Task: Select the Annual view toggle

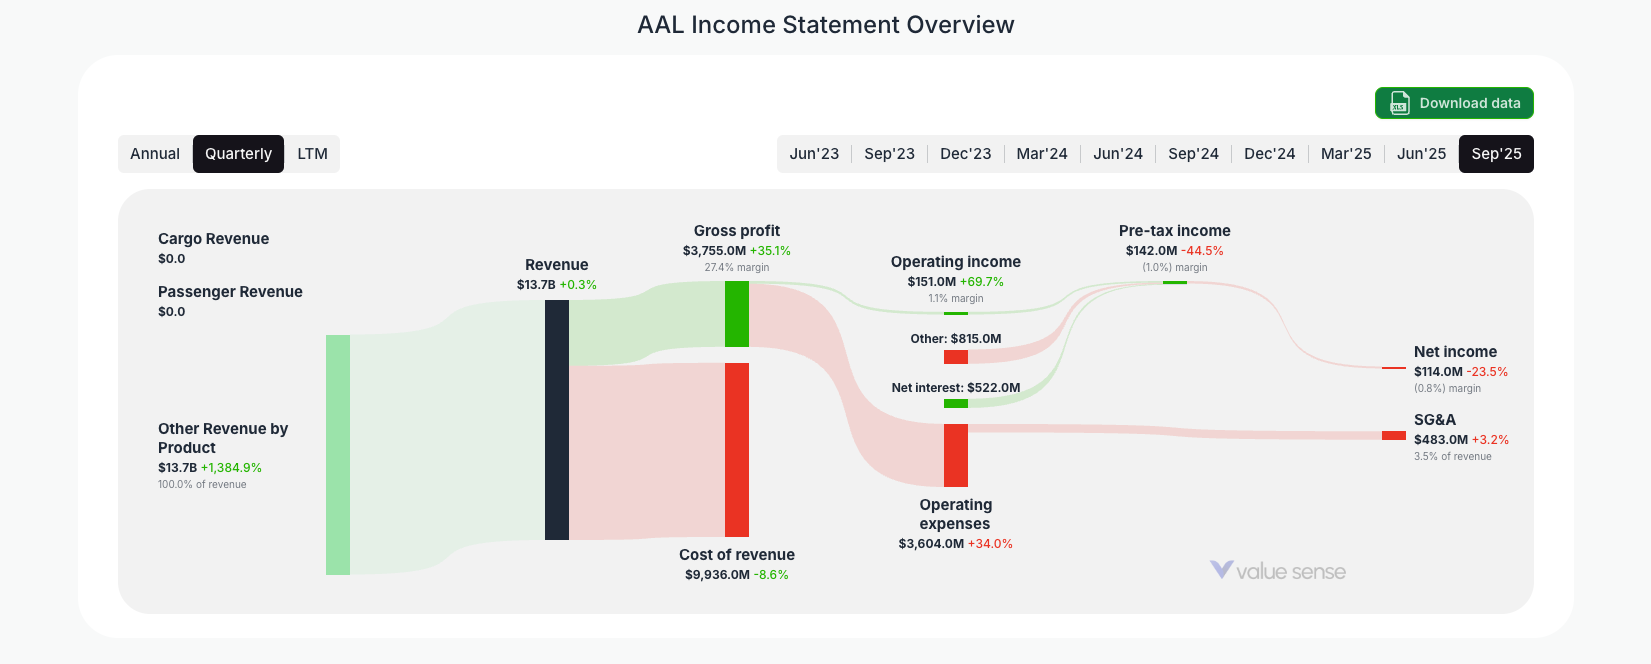Action: click(x=155, y=153)
